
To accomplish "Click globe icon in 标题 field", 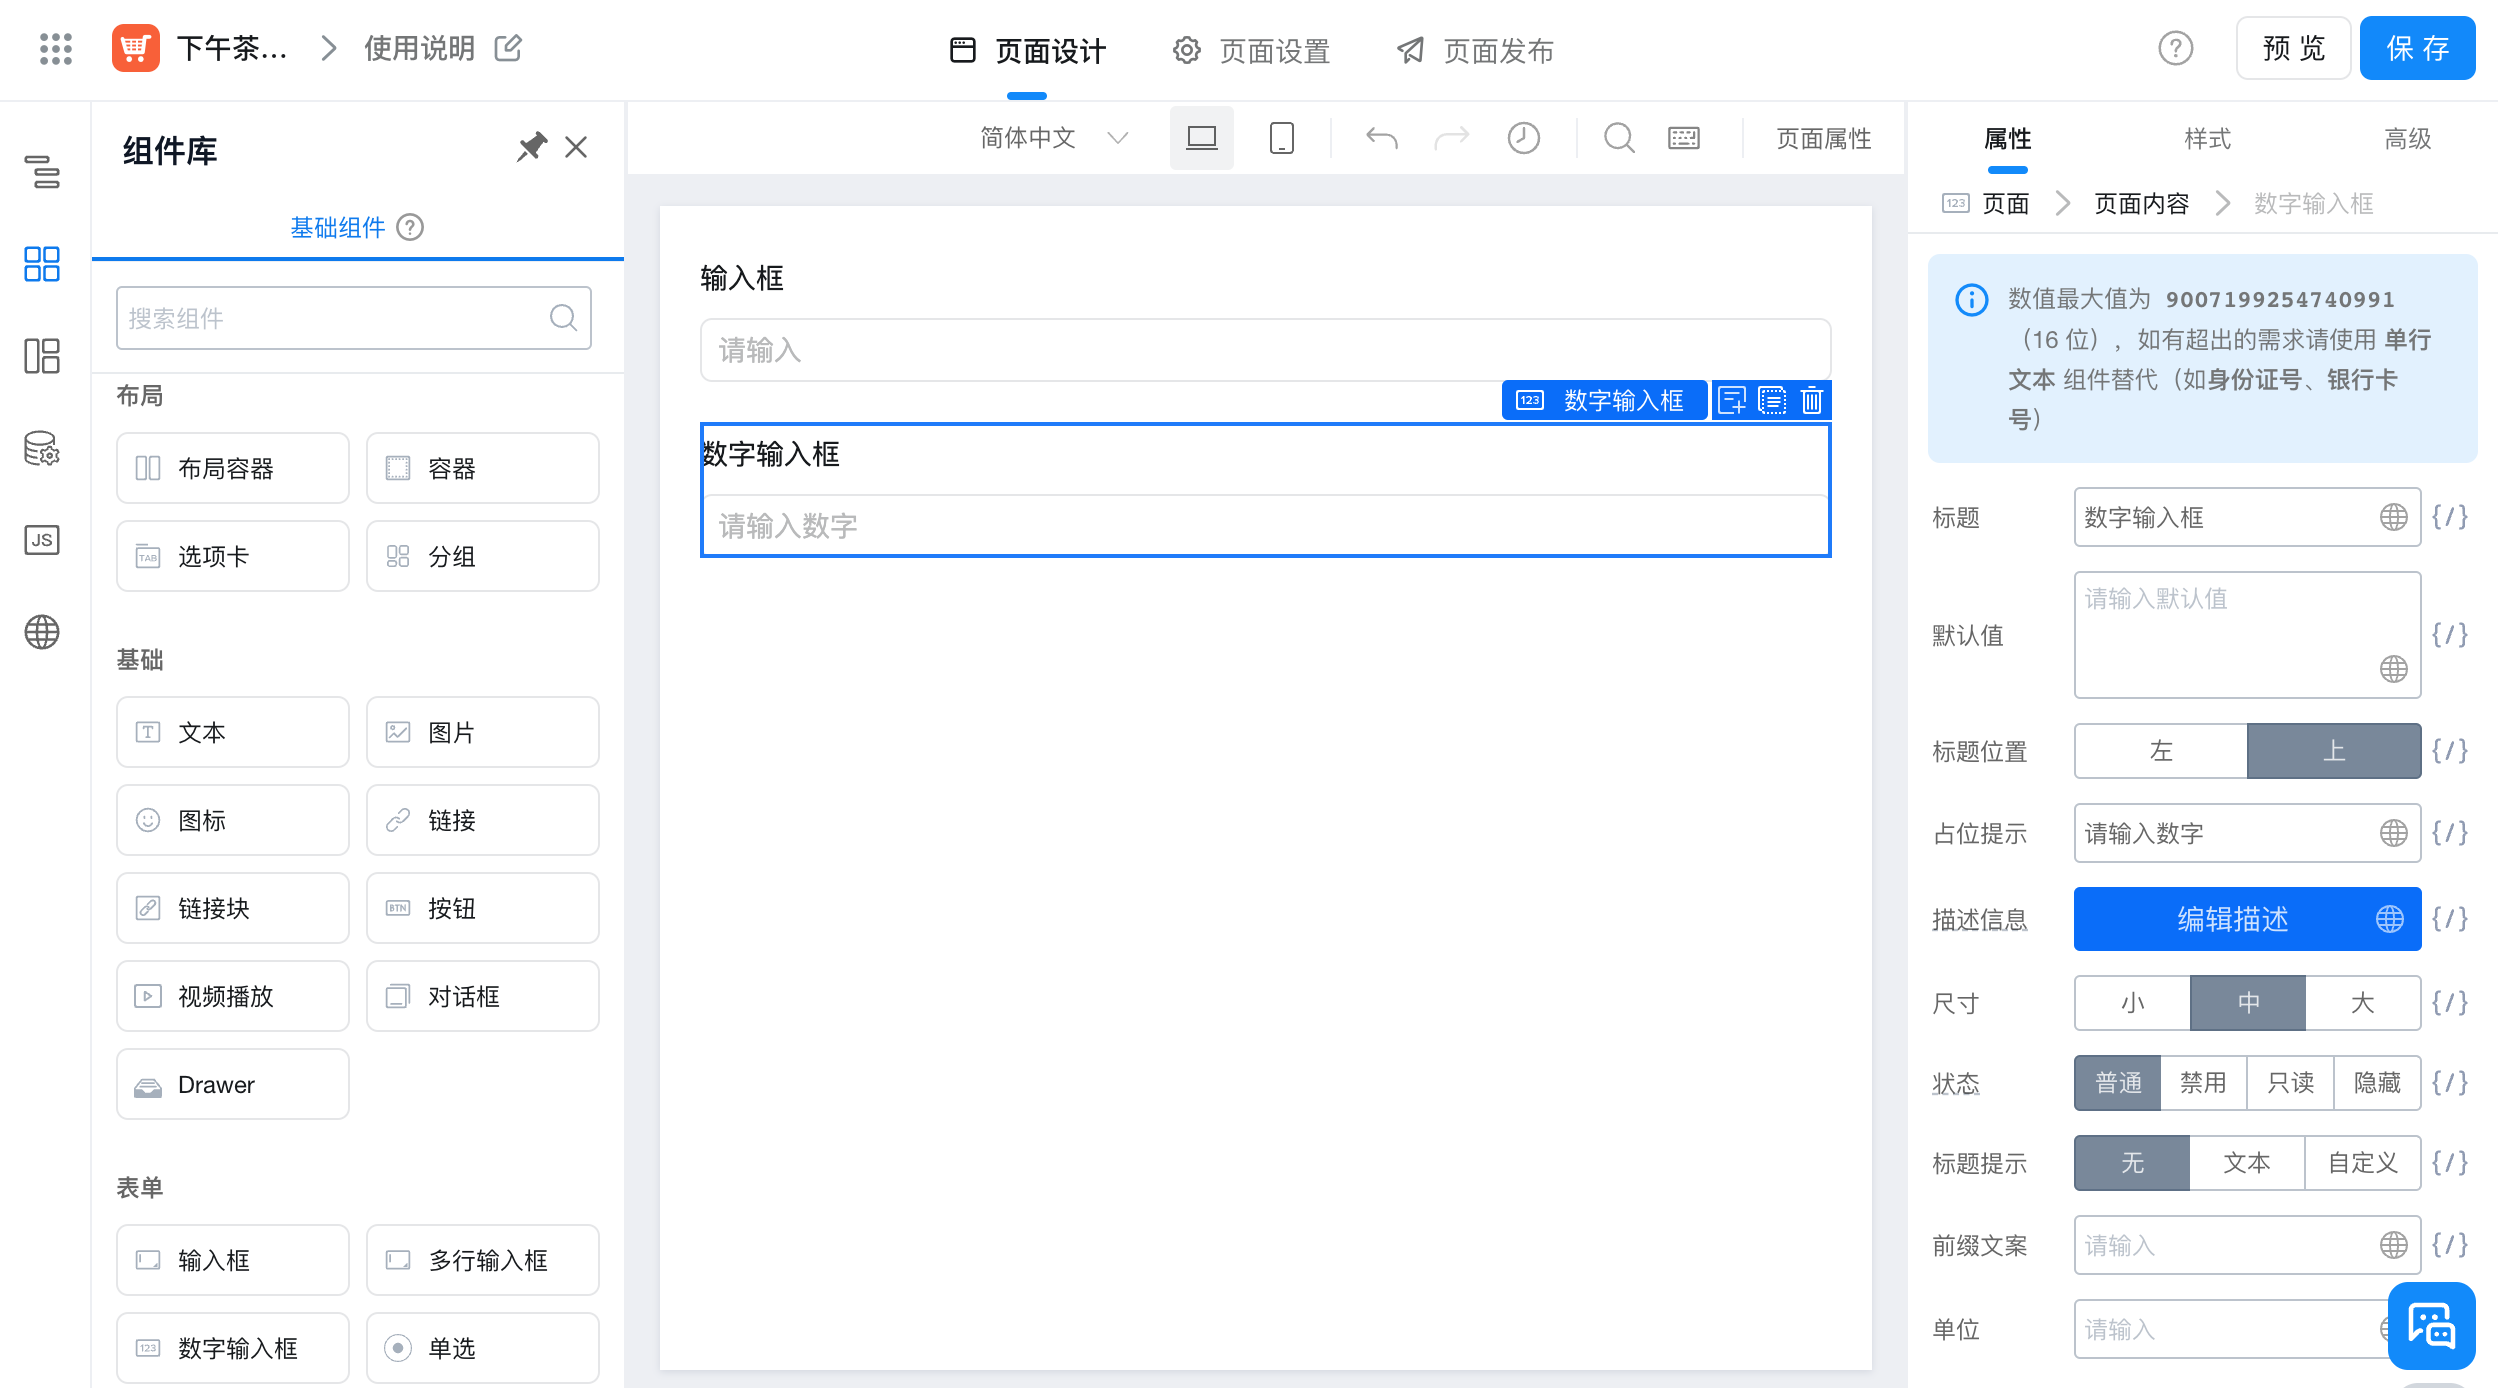I will (2393, 517).
